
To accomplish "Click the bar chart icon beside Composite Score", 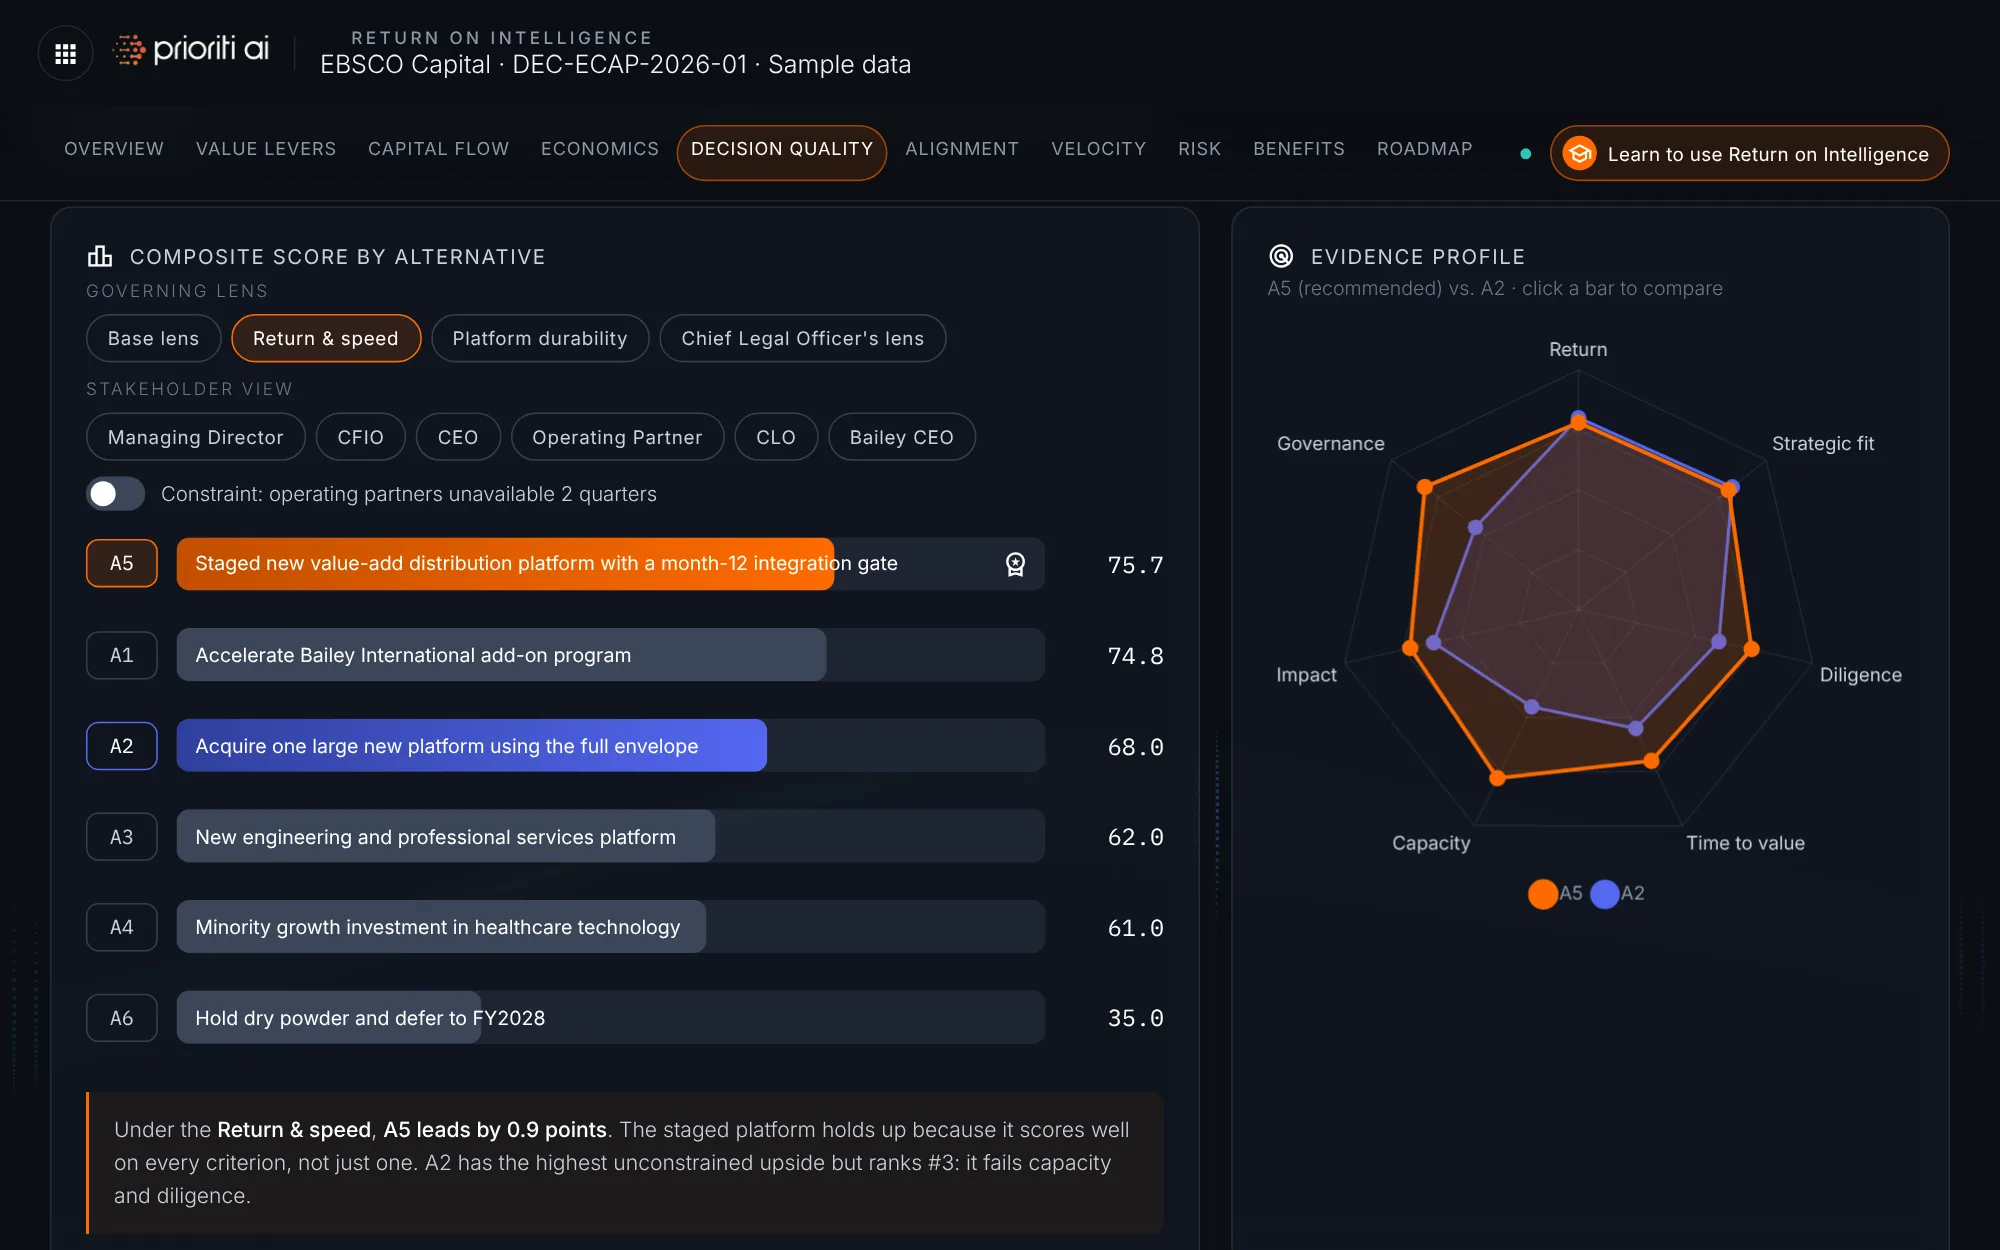I will tap(100, 256).
